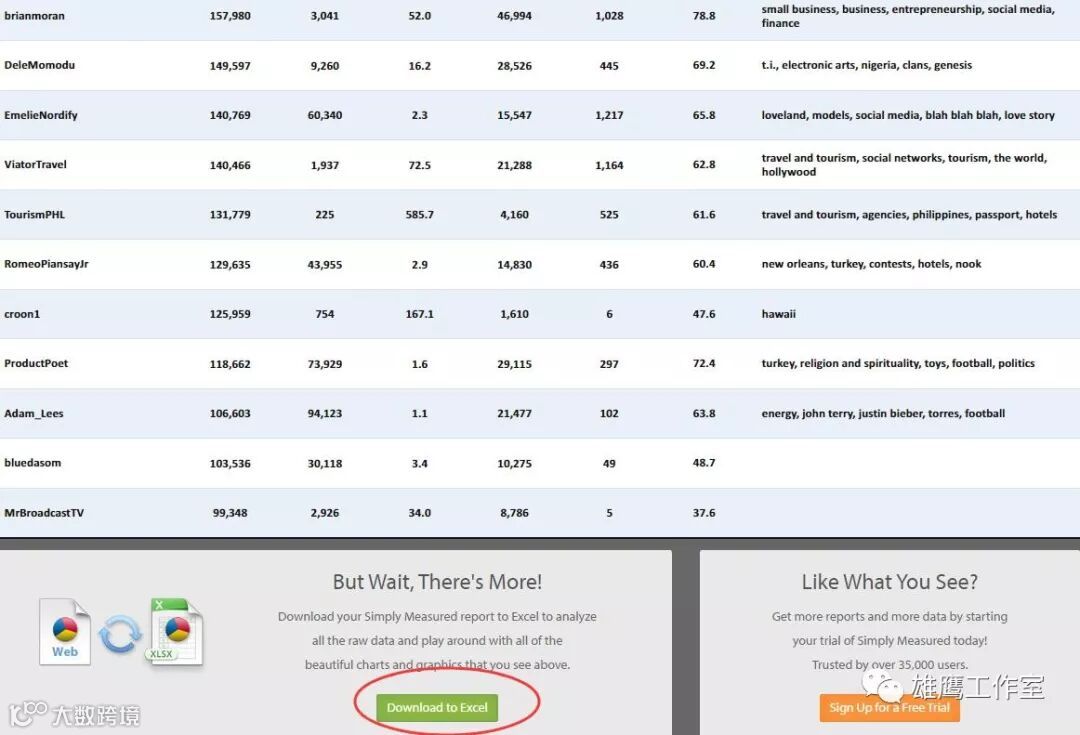Click the 167.1 ratio in croon1 row
The height and width of the screenshot is (735, 1080).
(419, 313)
